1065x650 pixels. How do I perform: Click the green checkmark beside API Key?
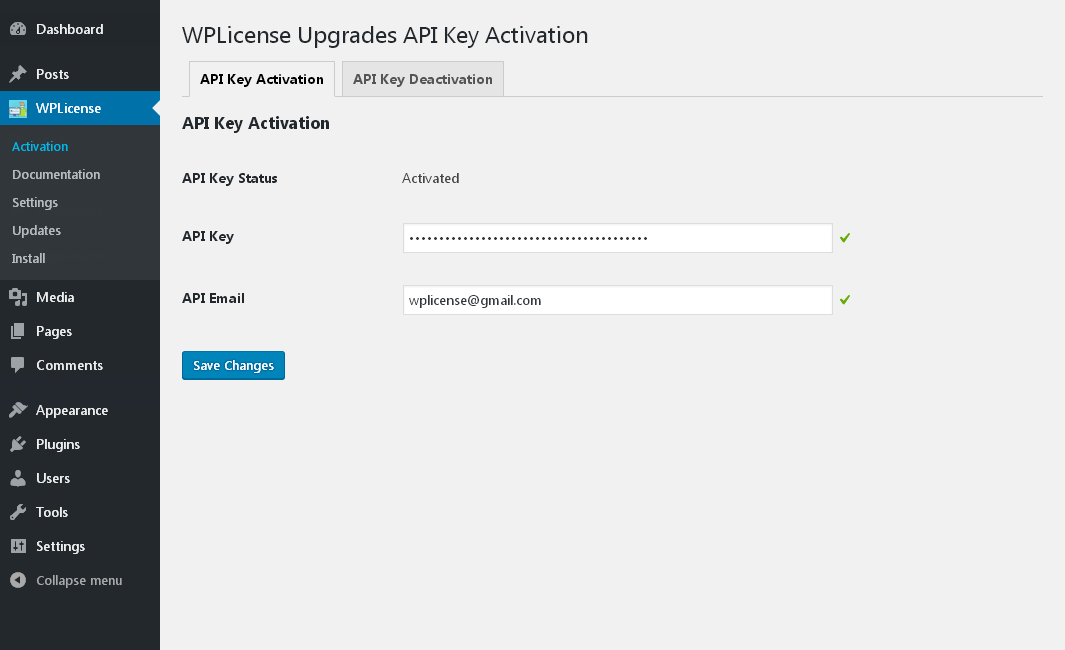point(845,238)
